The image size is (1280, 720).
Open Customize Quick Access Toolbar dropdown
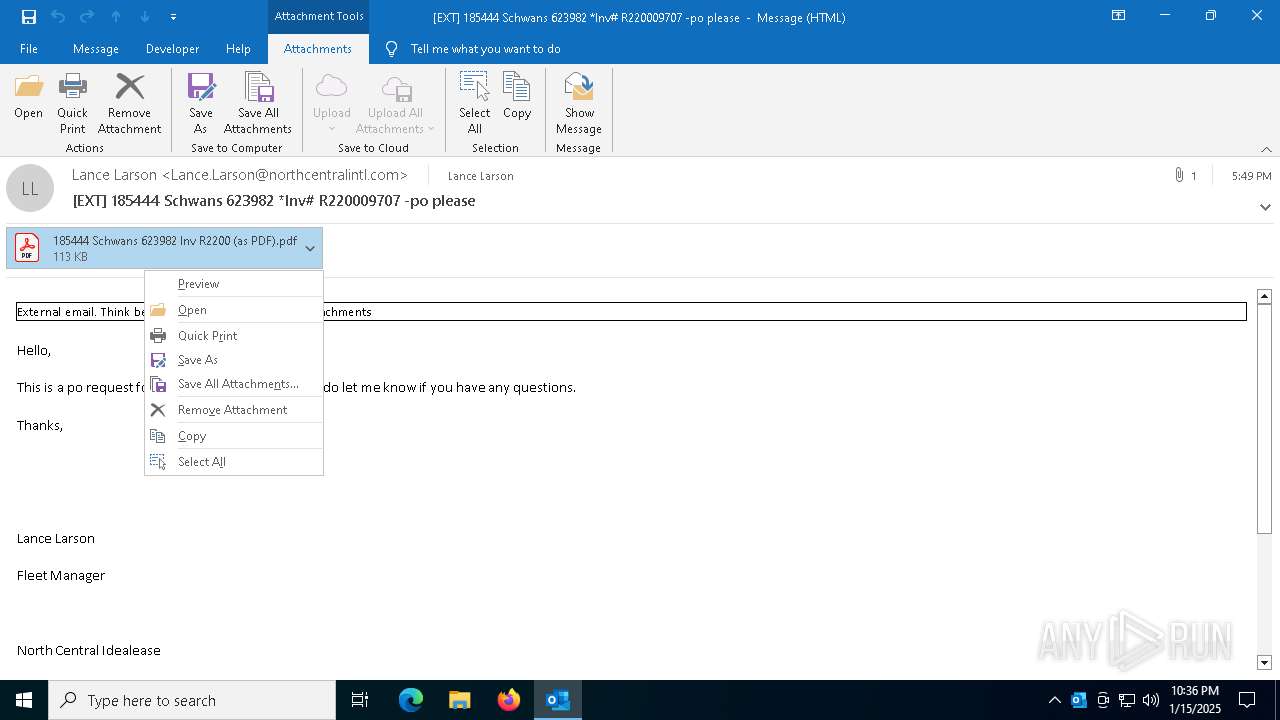coord(174,16)
